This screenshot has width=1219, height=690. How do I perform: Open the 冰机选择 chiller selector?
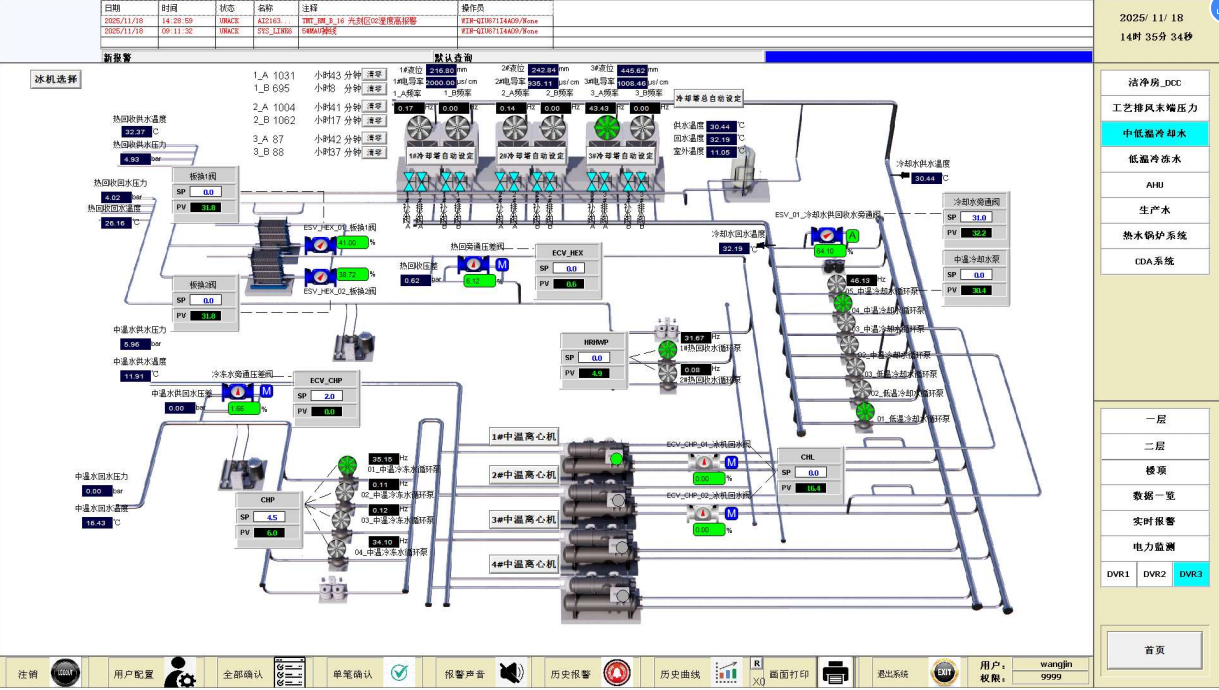tap(55, 79)
